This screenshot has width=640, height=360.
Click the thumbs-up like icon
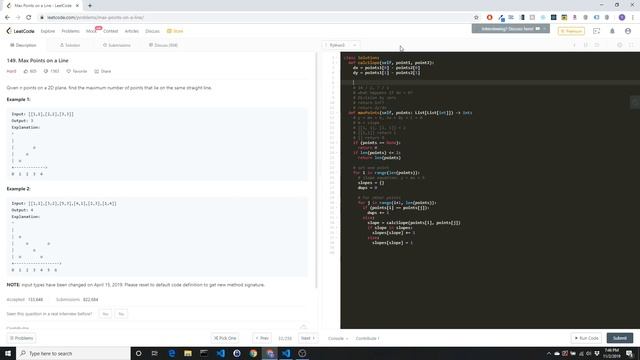click(26, 71)
